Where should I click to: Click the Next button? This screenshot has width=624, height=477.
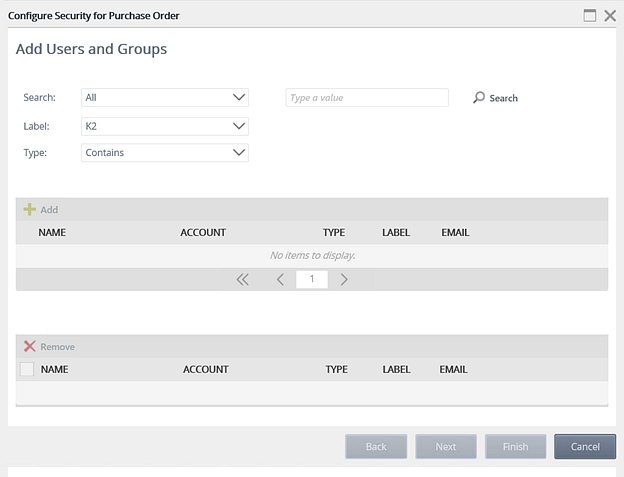pyautogui.click(x=446, y=446)
